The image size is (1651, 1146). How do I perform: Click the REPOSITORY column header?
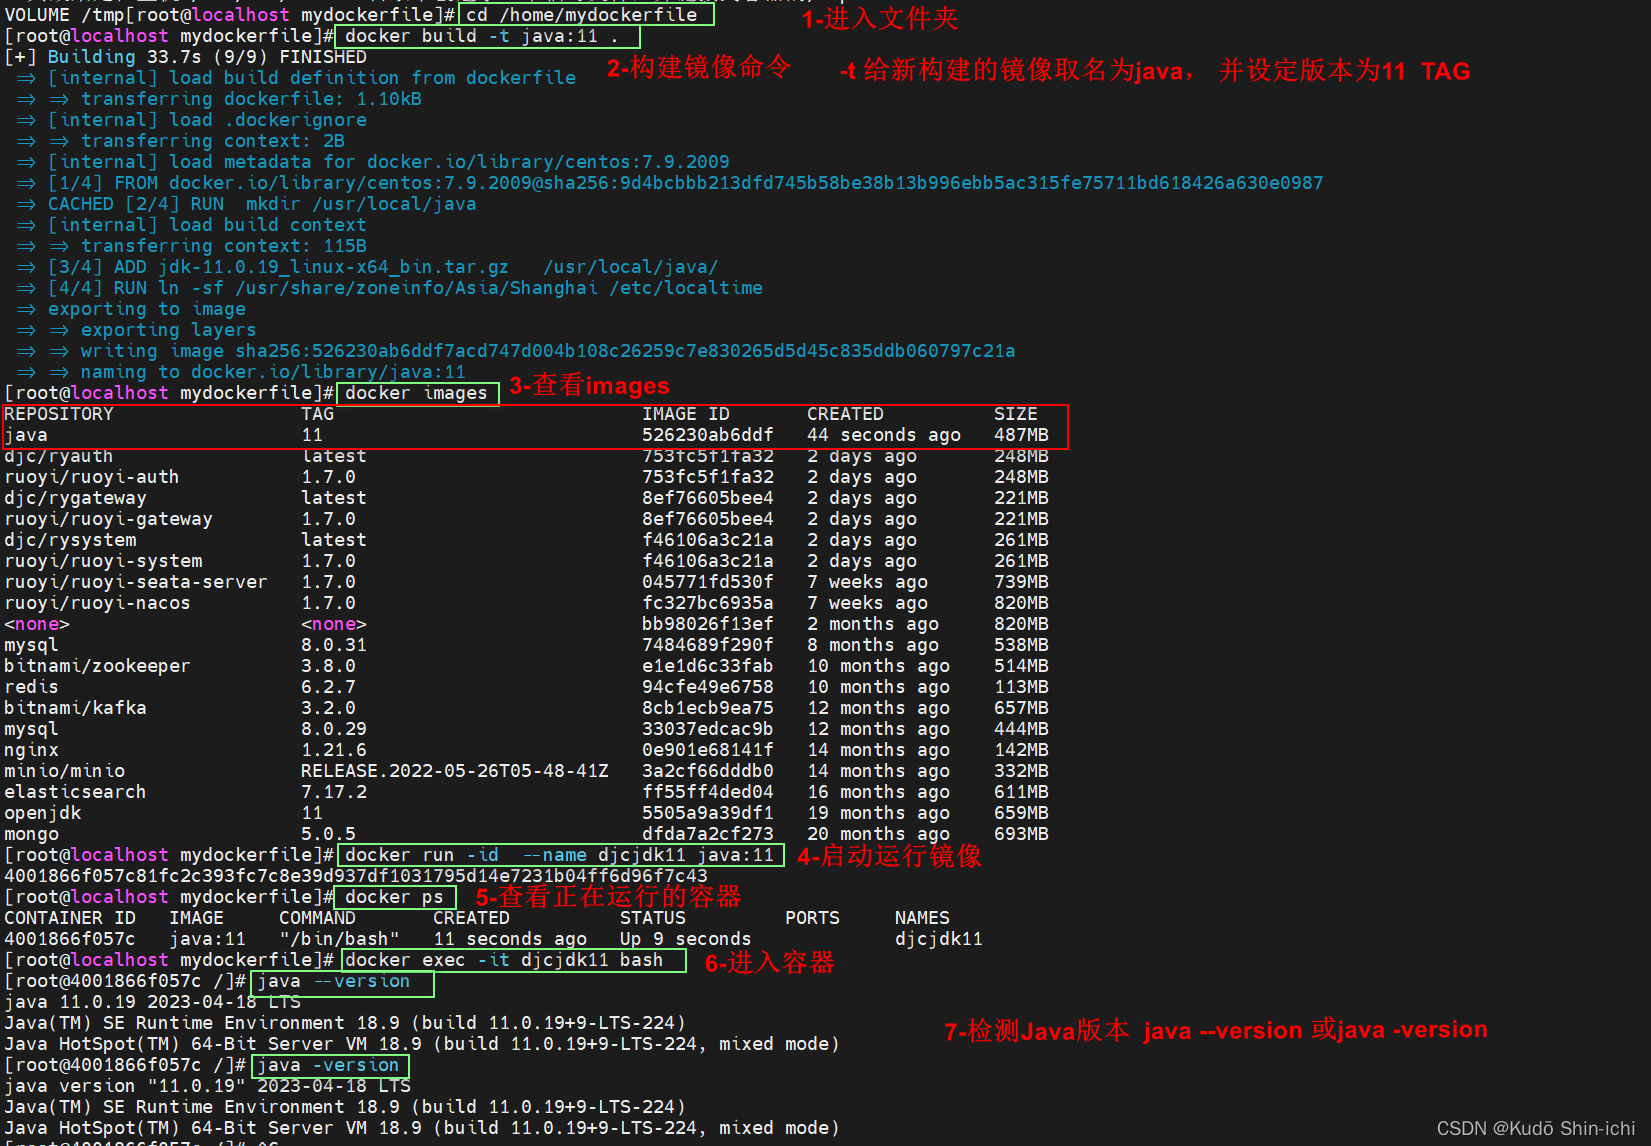[59, 414]
